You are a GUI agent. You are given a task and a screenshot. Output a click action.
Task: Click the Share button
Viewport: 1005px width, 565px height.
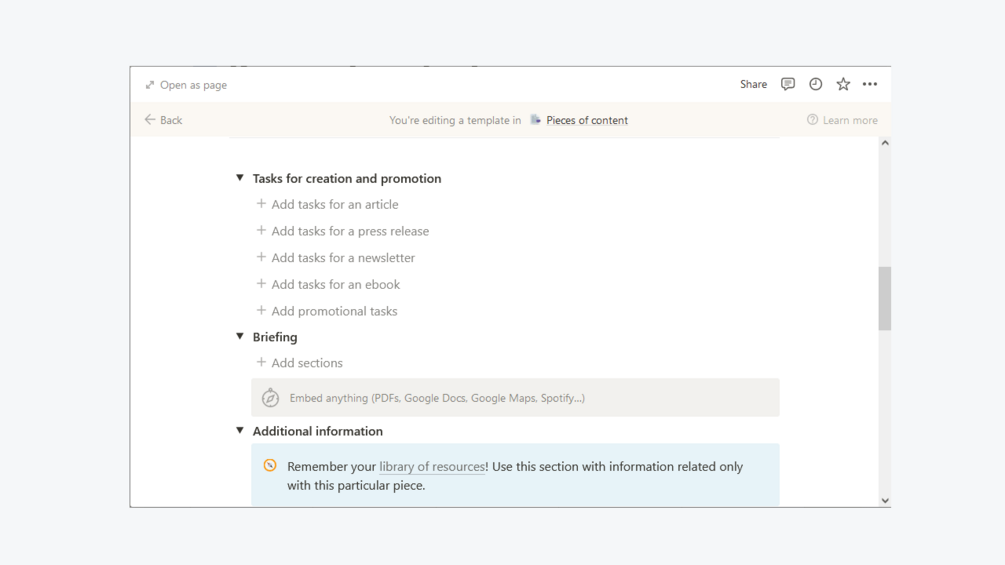point(753,85)
